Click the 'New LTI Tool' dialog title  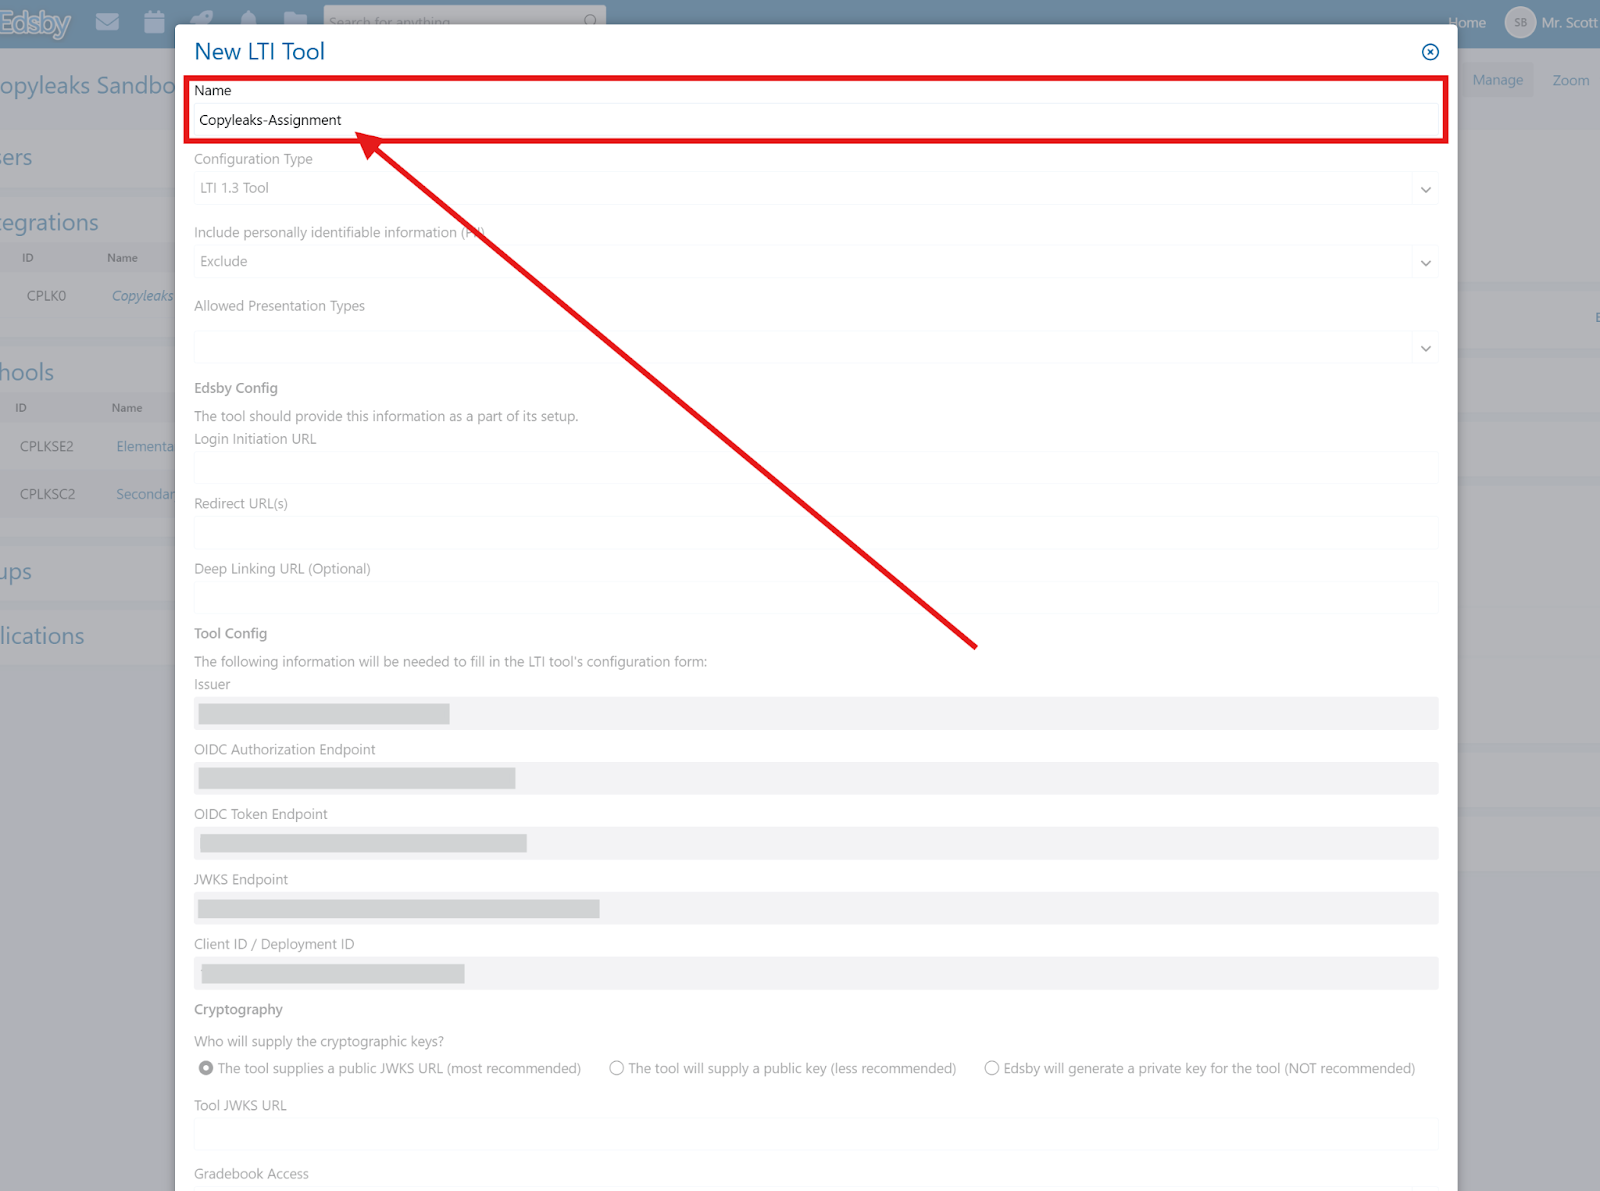(259, 52)
